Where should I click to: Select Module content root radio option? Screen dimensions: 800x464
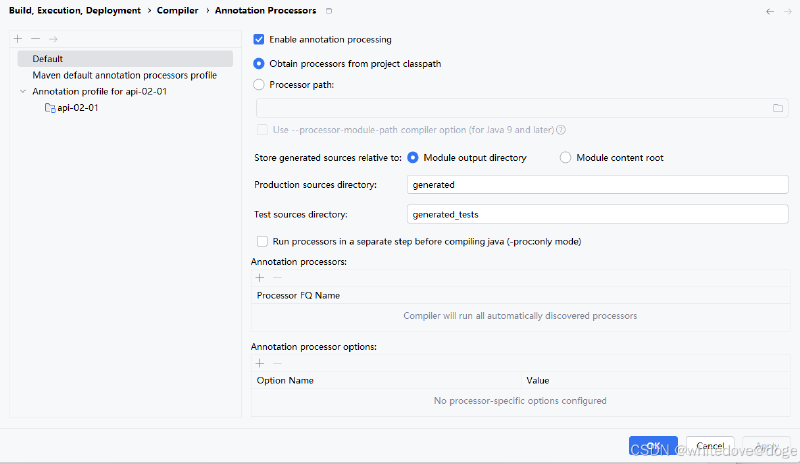point(565,158)
